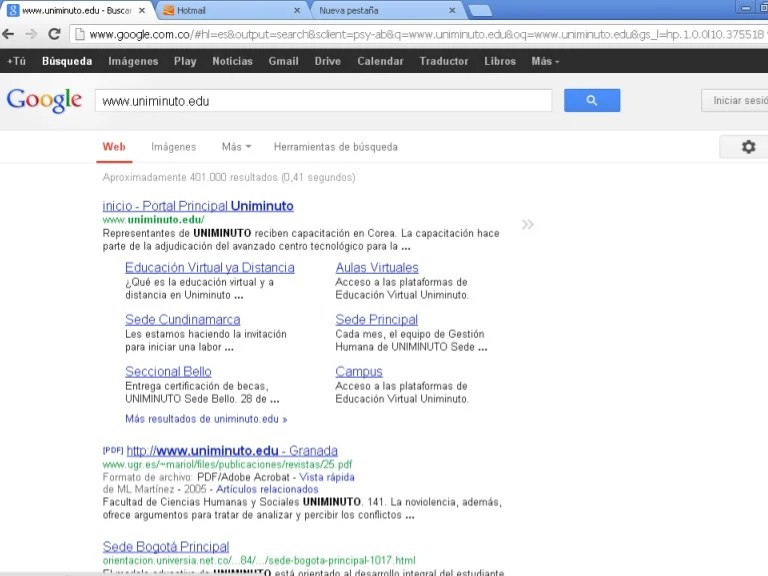Viewport: 768px width, 576px height.
Task: Click the Iniciar sesión button
Action: [736, 100]
